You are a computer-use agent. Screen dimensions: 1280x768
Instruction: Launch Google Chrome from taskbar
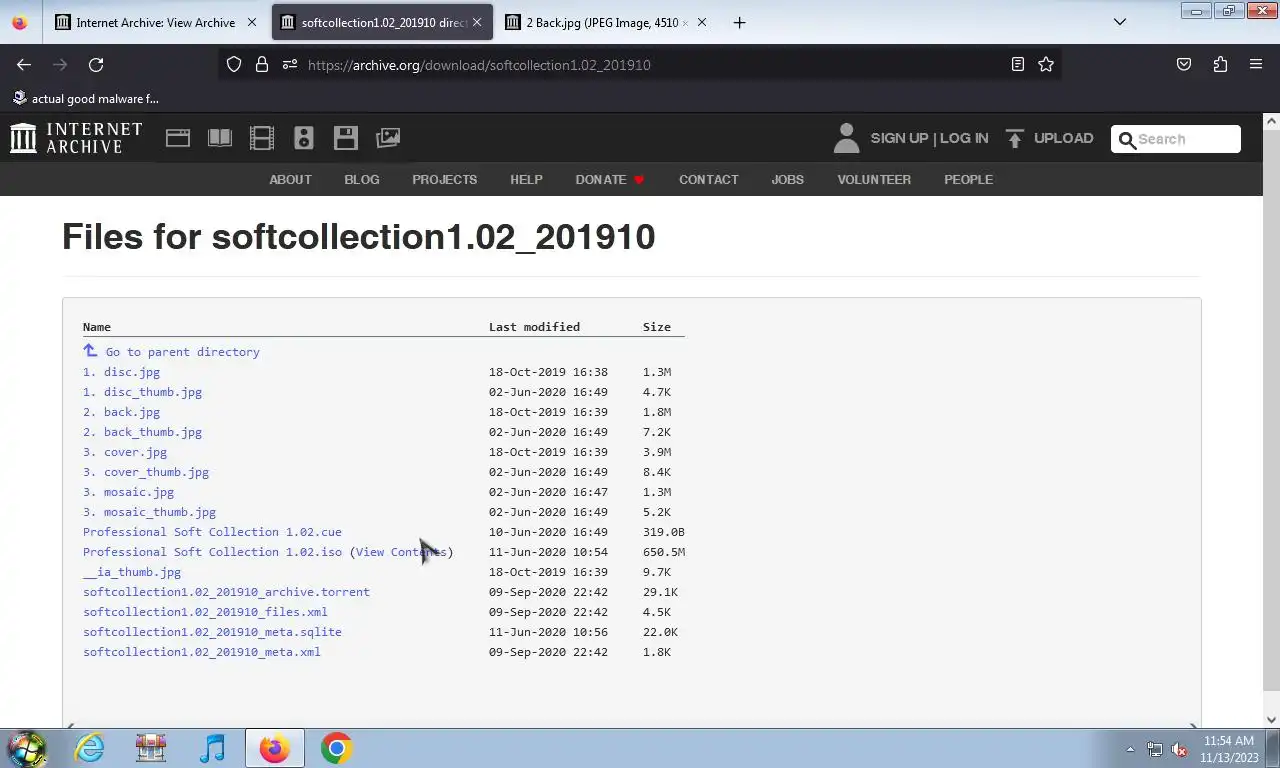click(336, 748)
